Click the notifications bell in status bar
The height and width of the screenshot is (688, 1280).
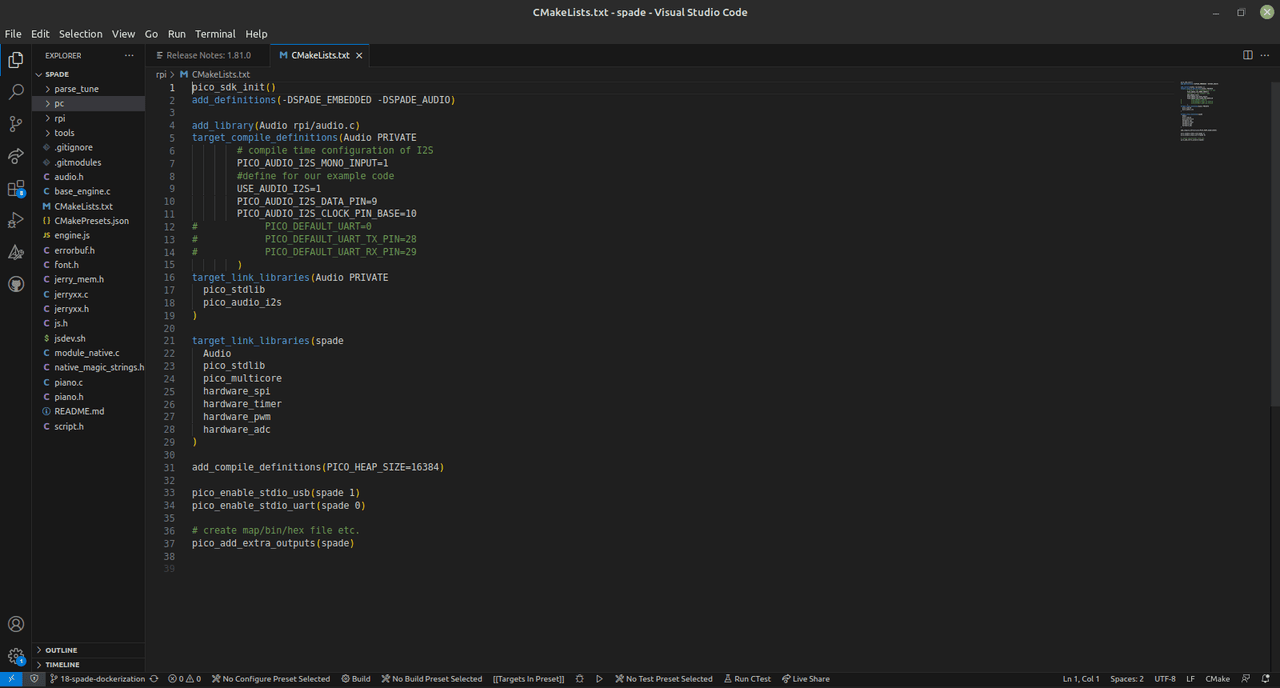tap(1266, 679)
